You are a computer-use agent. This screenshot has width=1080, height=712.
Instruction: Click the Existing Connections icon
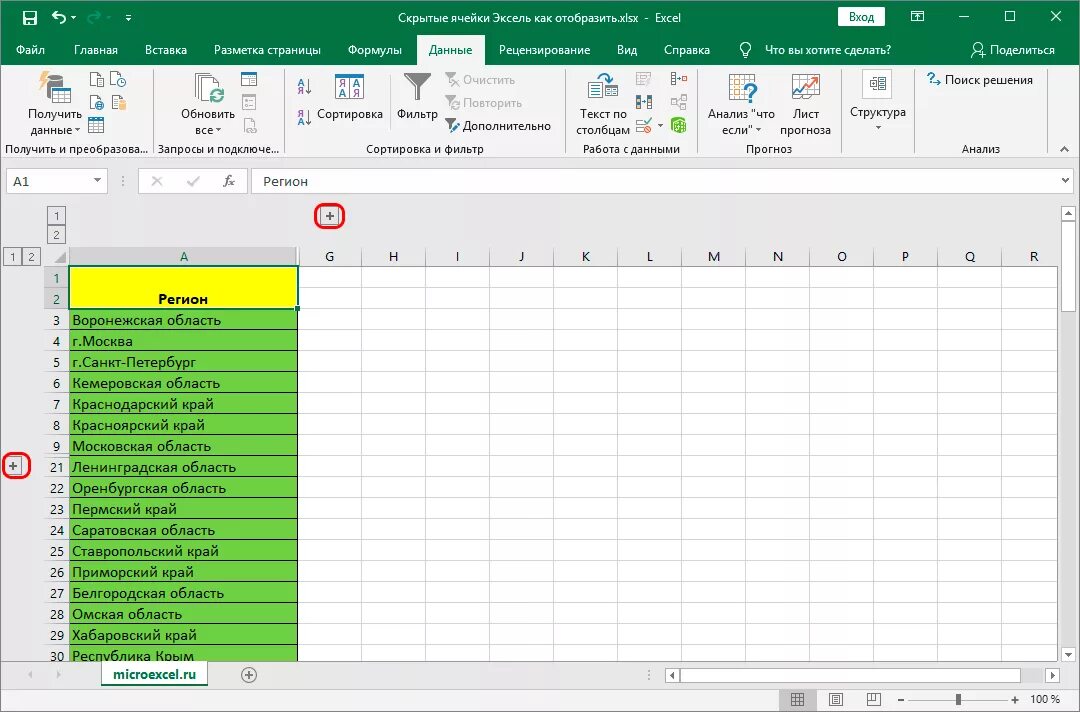pos(118,103)
